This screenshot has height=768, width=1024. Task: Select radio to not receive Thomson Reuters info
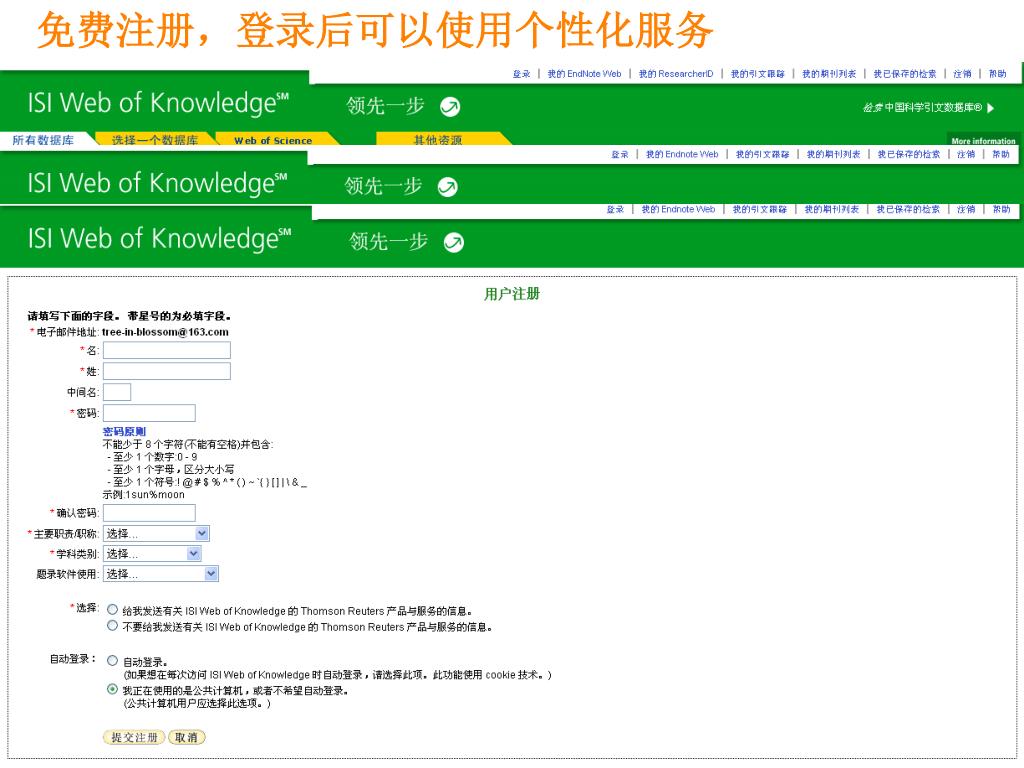pyautogui.click(x=112, y=627)
